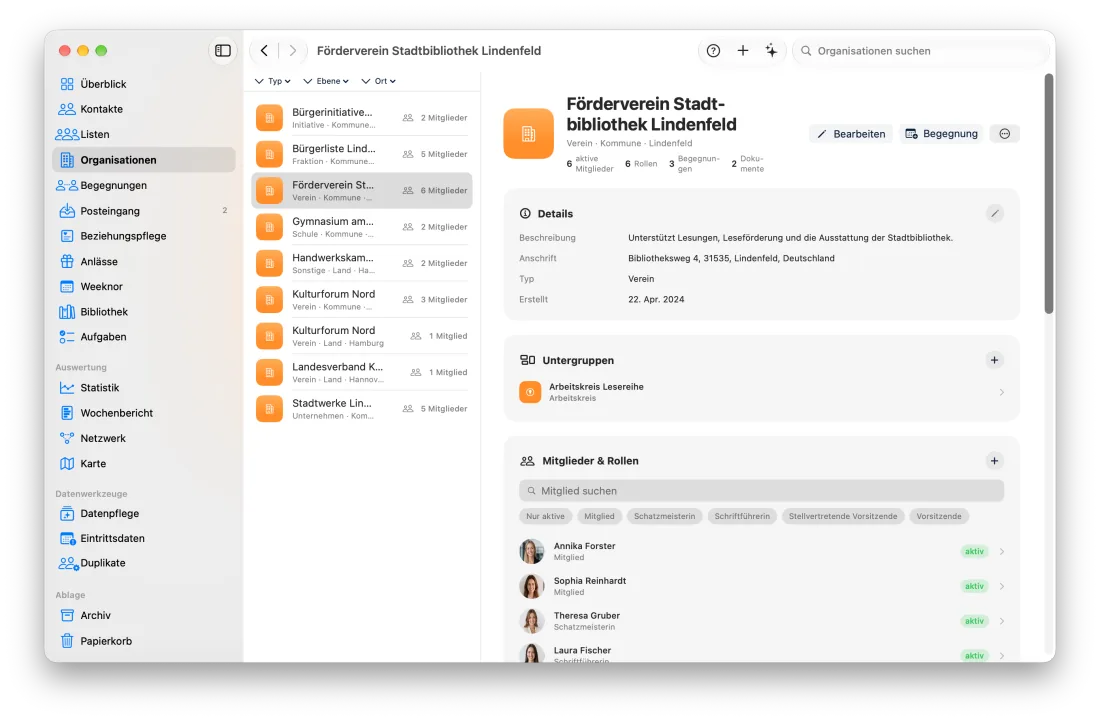The height and width of the screenshot is (721, 1100).
Task: Click the Duplikate people icon
Action: point(68,563)
